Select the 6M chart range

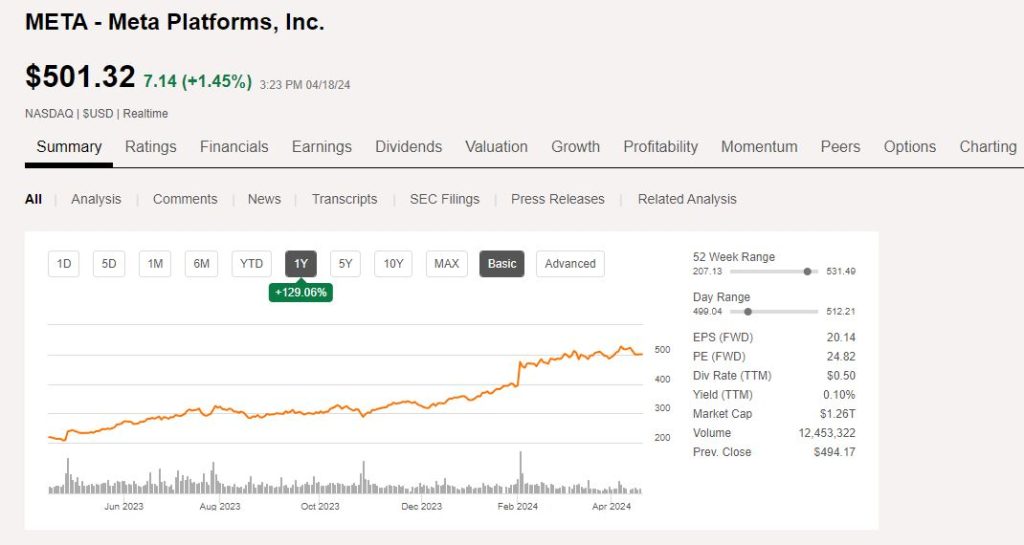click(x=201, y=264)
